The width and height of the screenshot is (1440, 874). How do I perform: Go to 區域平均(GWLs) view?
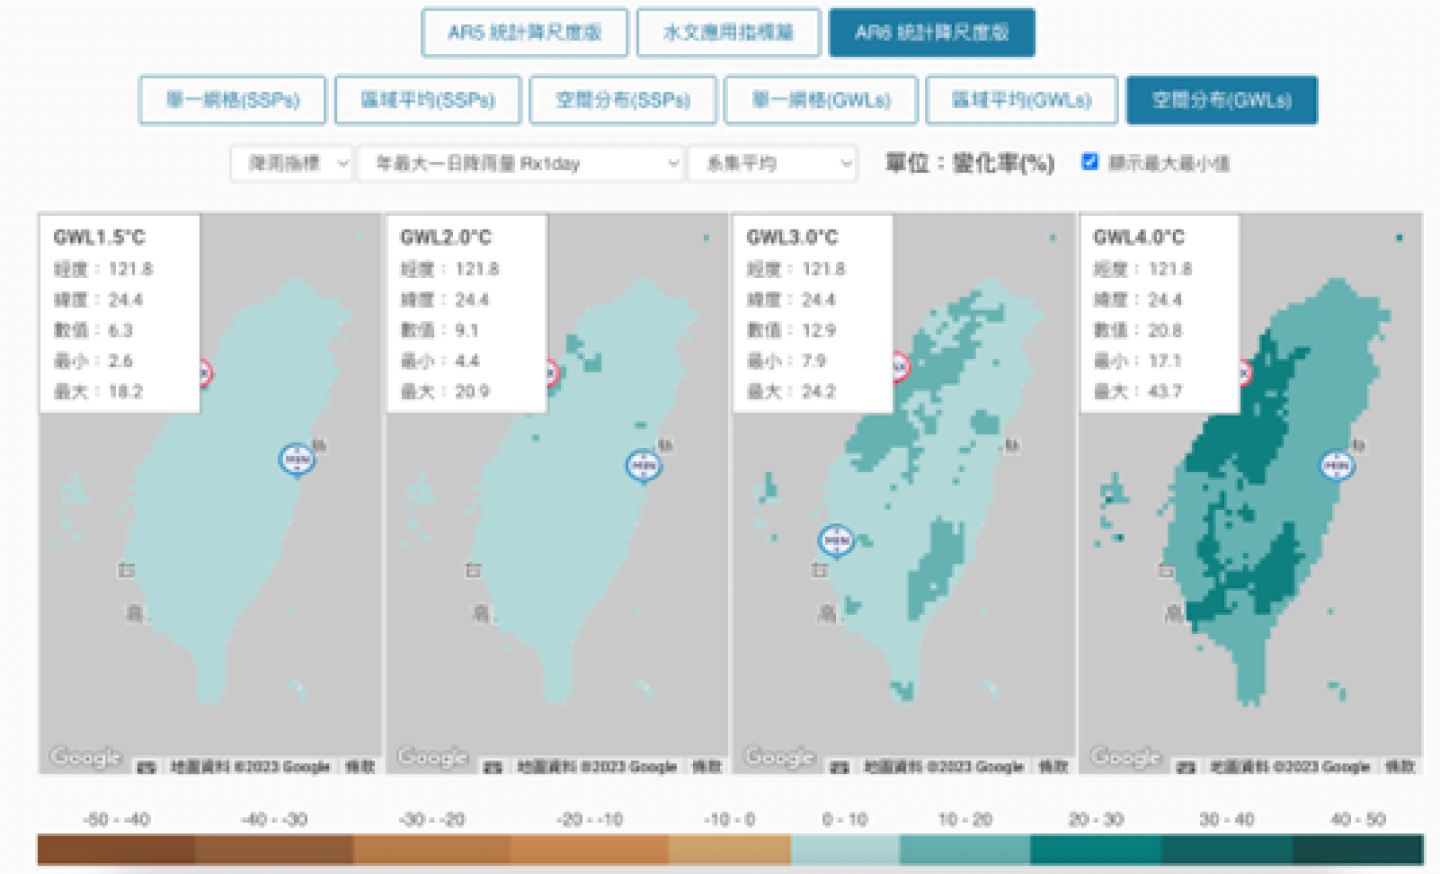(x=1021, y=100)
